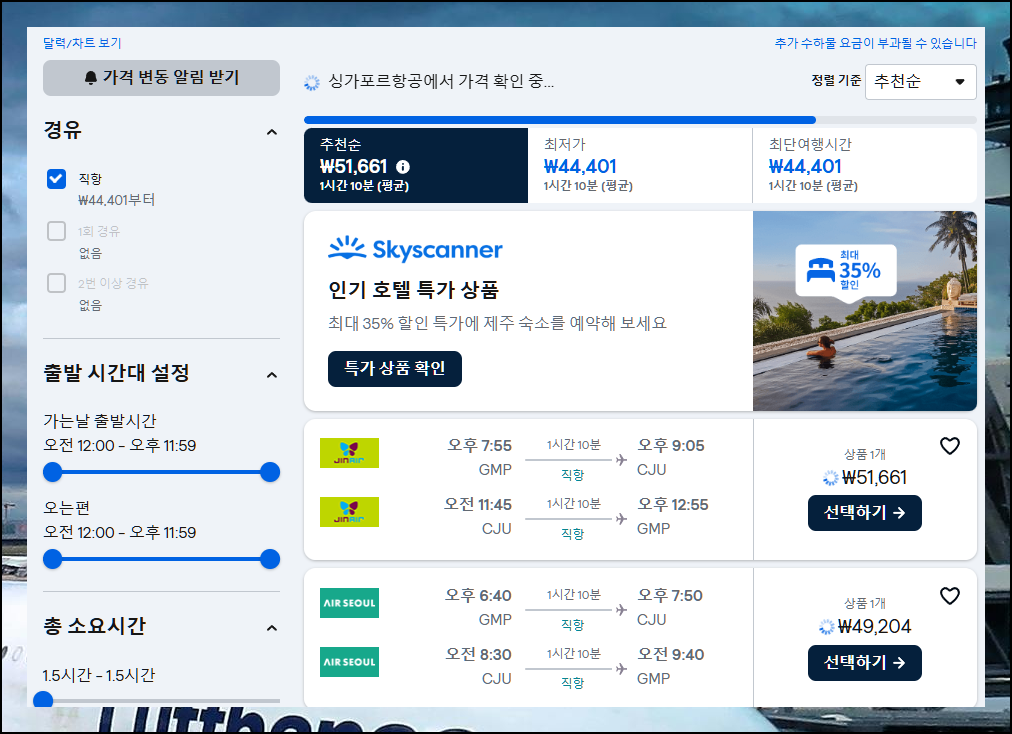Uncheck the 직항 direct flight checkbox
Screen dimensions: 1012x734
(x=57, y=179)
